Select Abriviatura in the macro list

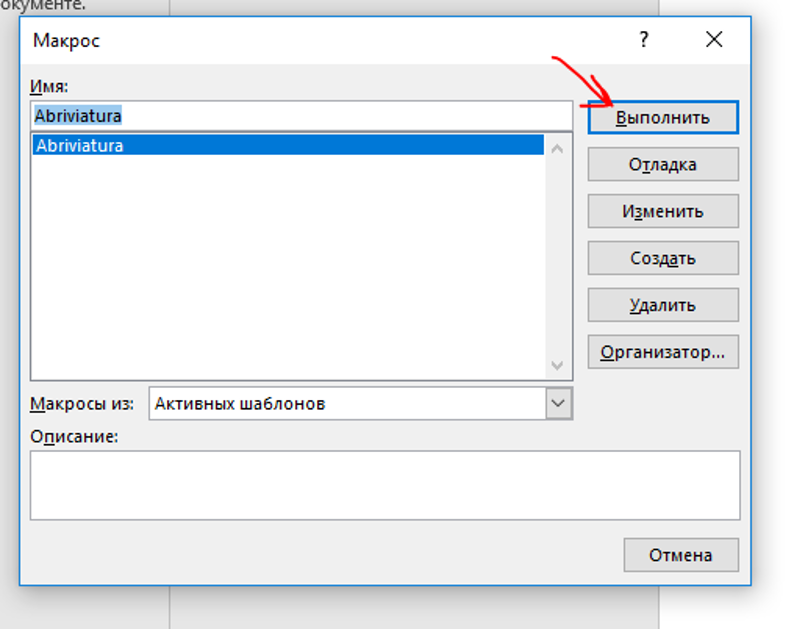tap(288, 146)
